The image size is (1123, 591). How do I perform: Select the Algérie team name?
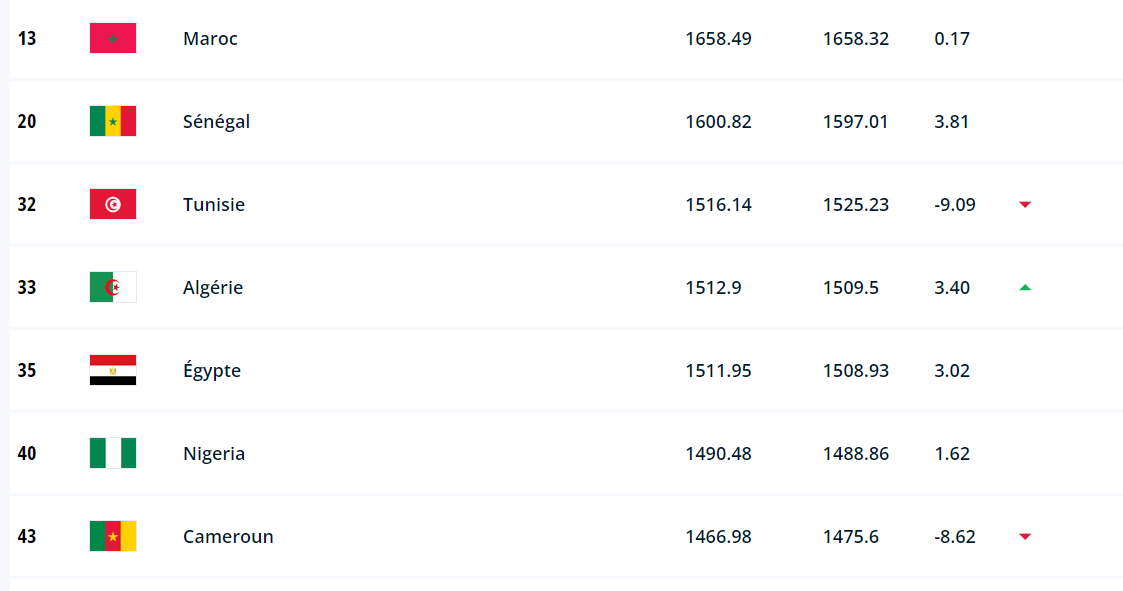click(x=213, y=288)
